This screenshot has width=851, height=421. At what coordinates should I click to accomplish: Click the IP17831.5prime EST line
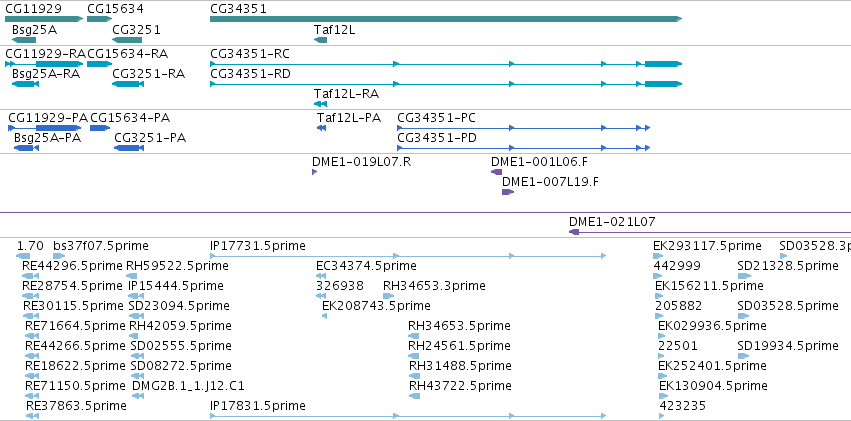coord(408,416)
